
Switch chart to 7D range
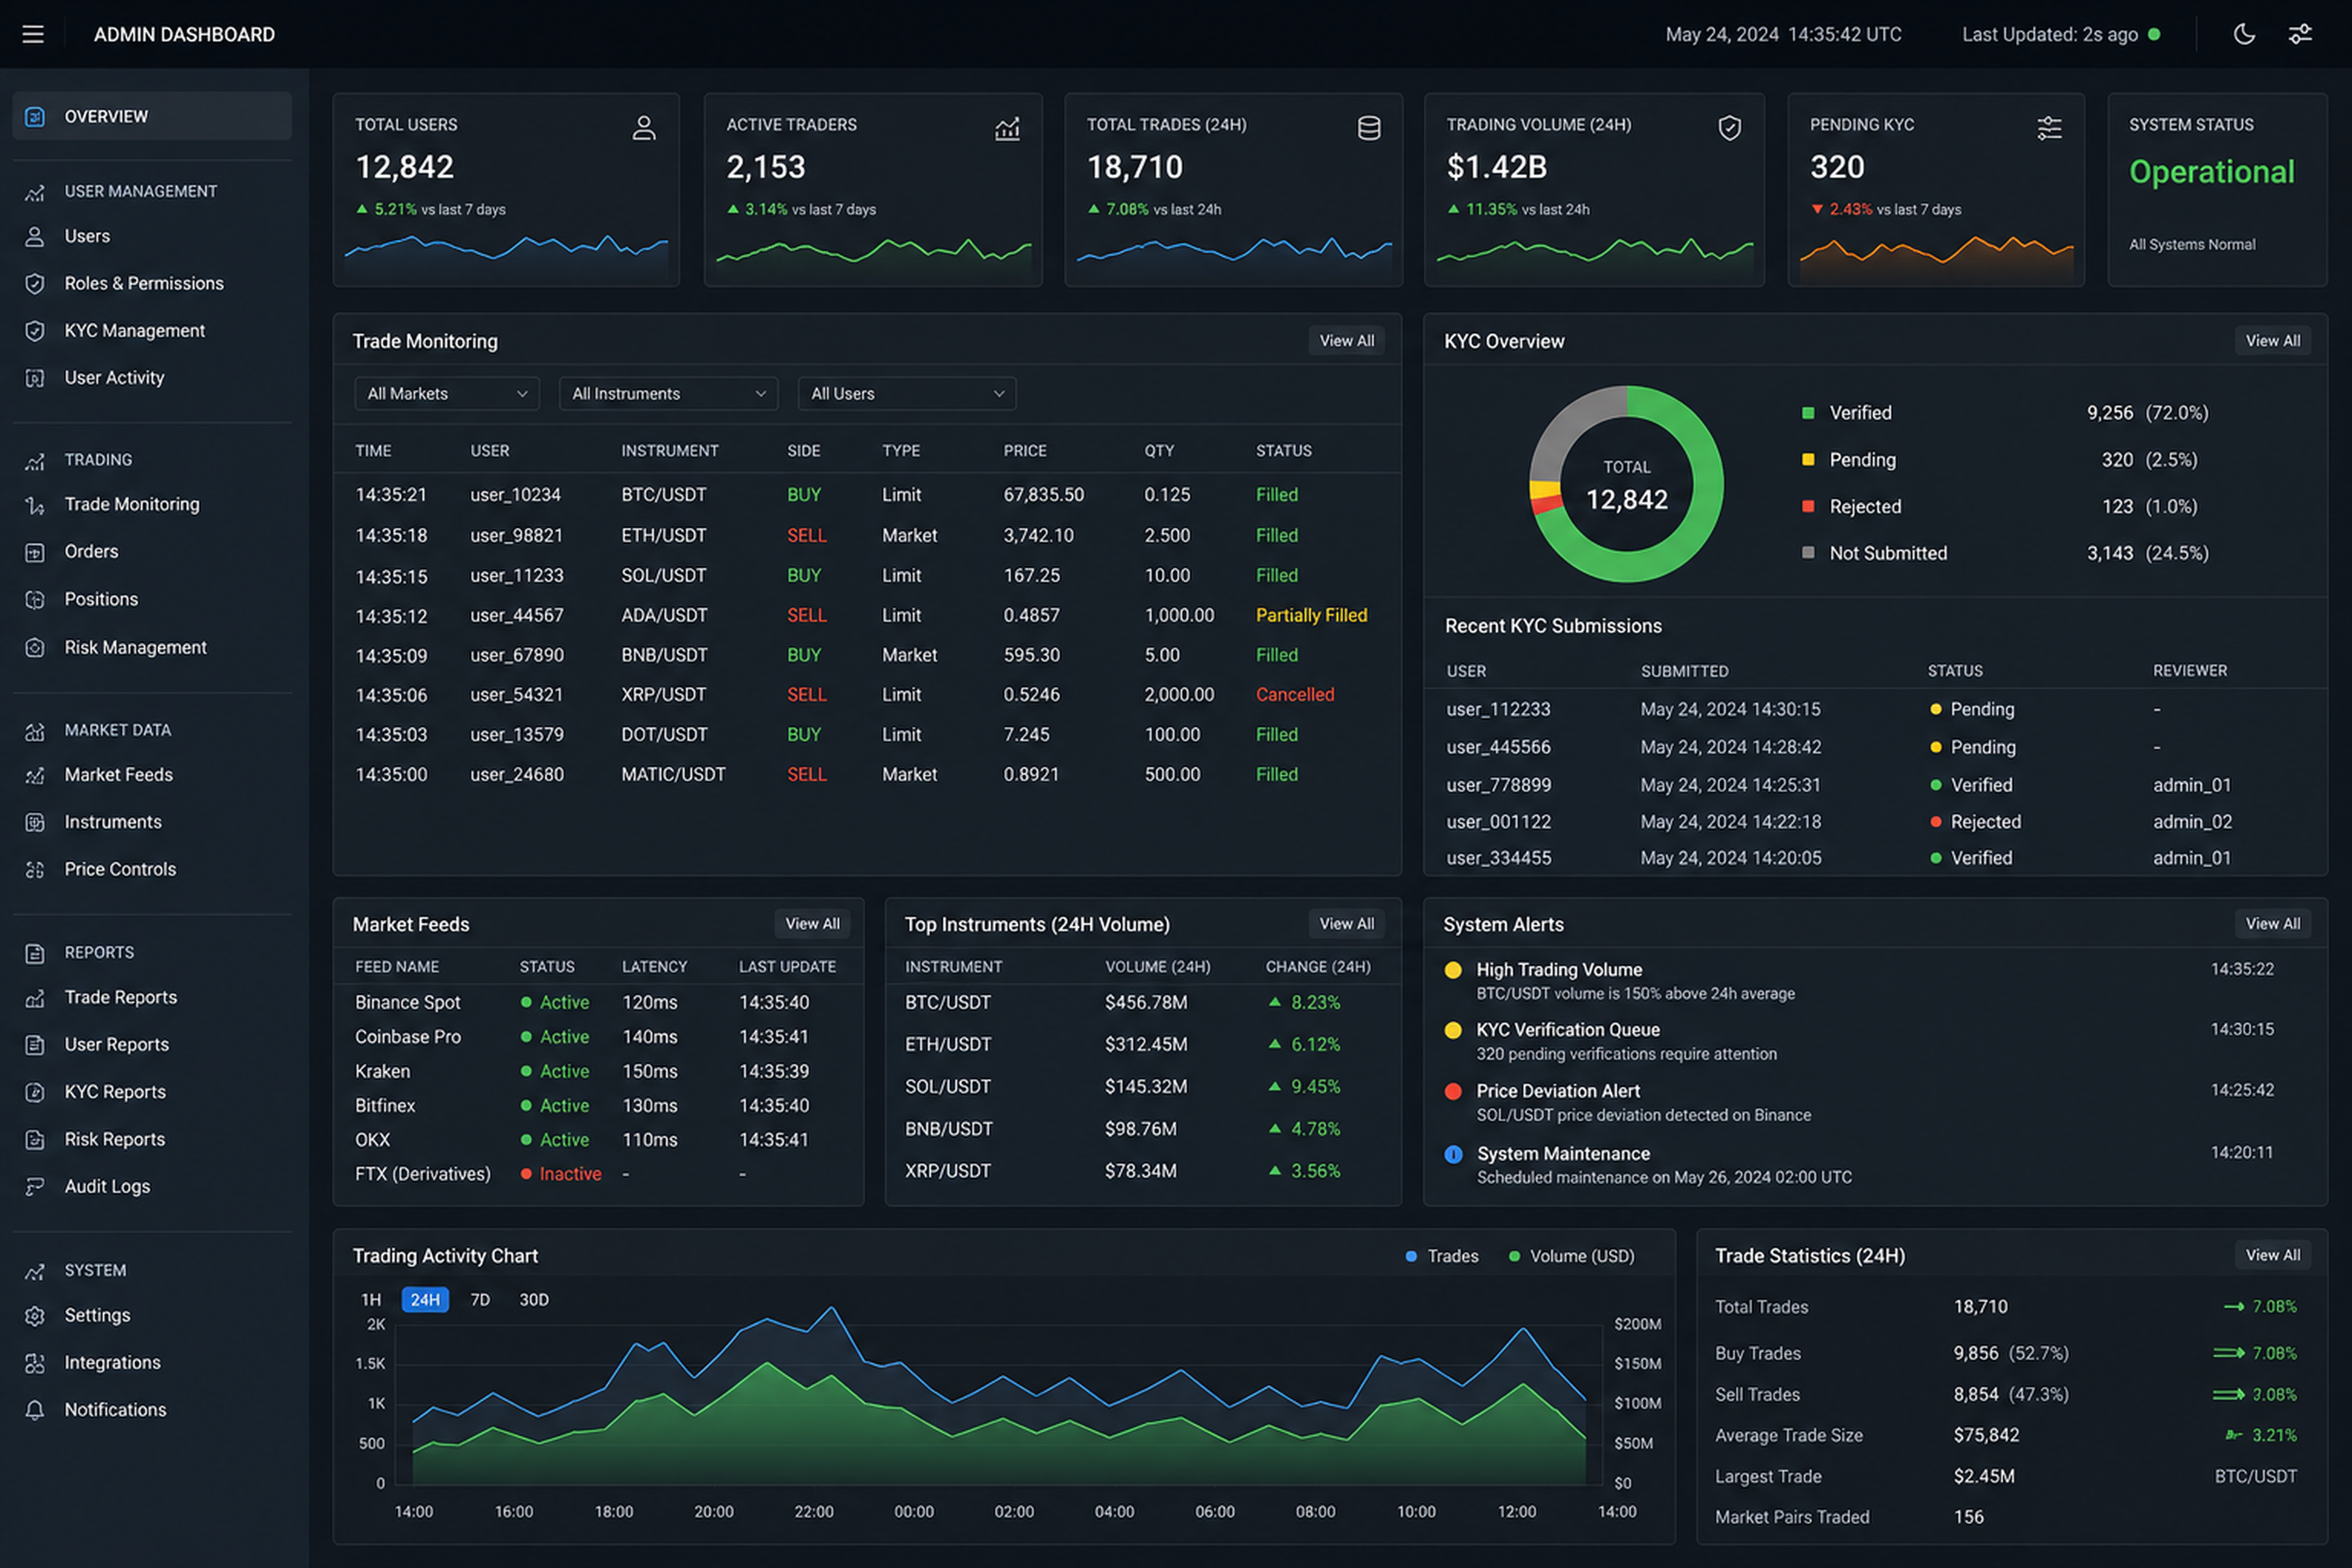coord(480,1300)
